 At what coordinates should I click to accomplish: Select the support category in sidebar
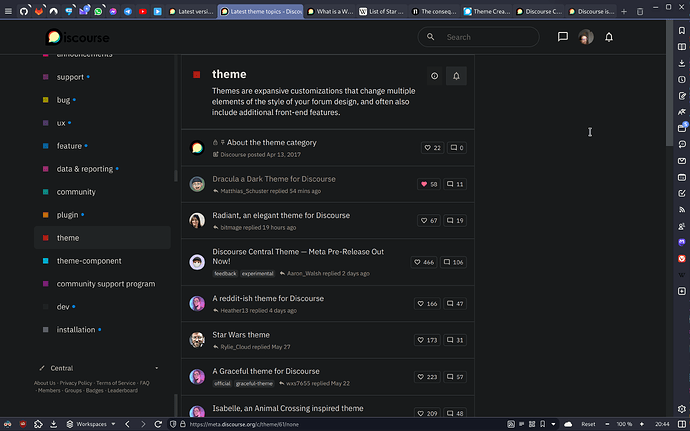(102, 77)
